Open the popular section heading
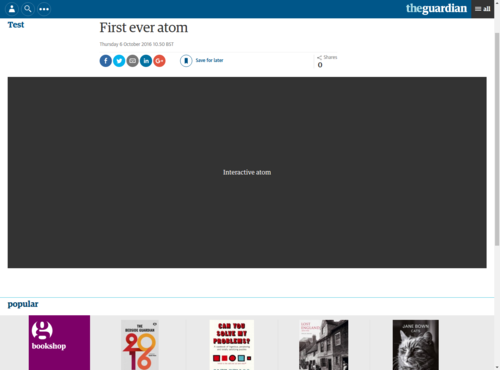This screenshot has width=500, height=370. click(23, 304)
